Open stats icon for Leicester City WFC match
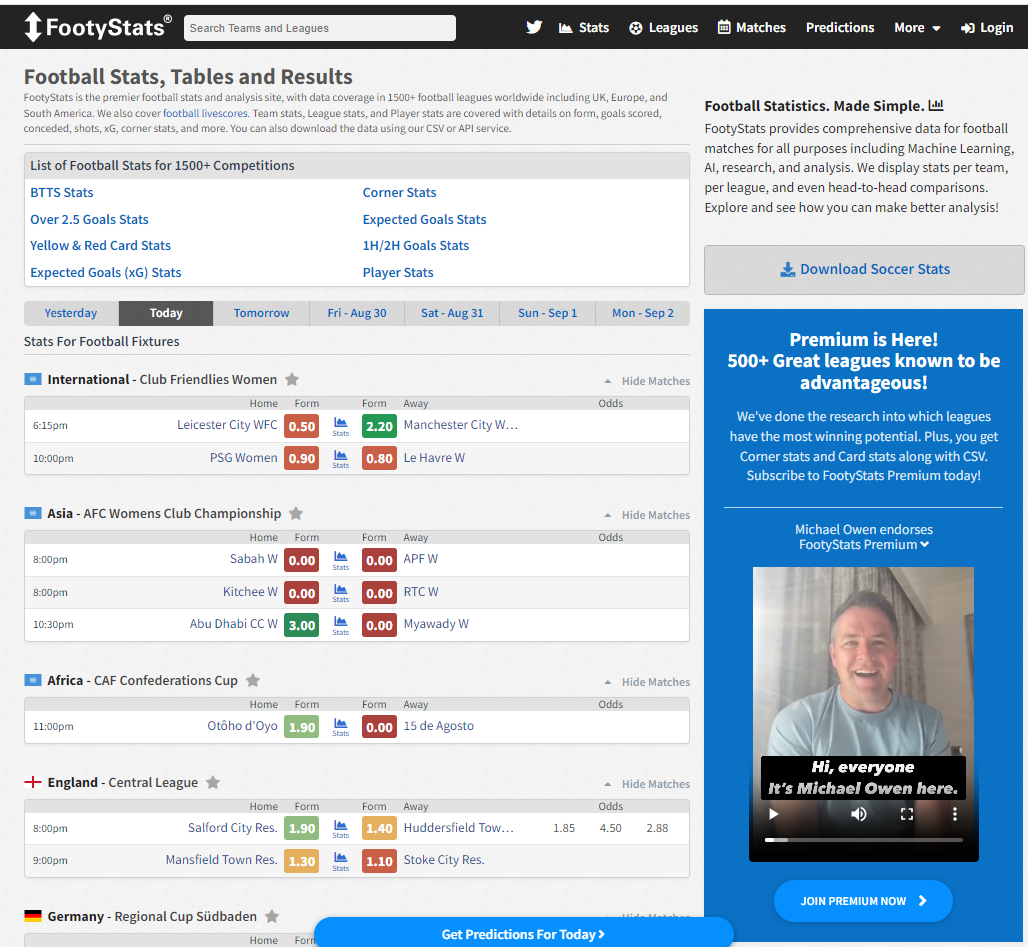Viewport: 1028px width, 947px height. (x=340, y=426)
